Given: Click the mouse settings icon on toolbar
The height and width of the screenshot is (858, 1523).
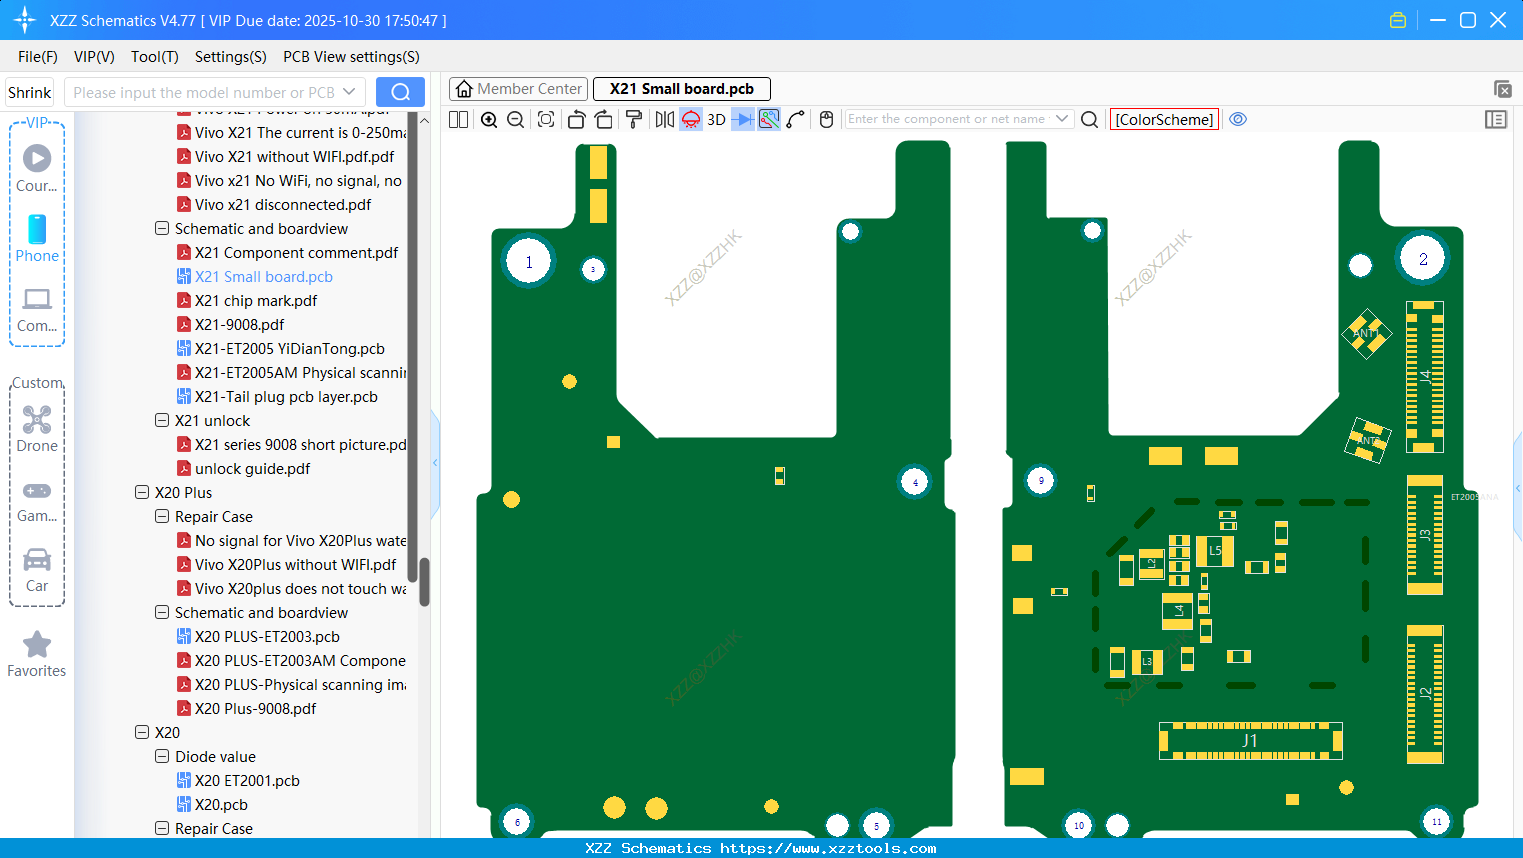Looking at the screenshot, I should tap(826, 119).
